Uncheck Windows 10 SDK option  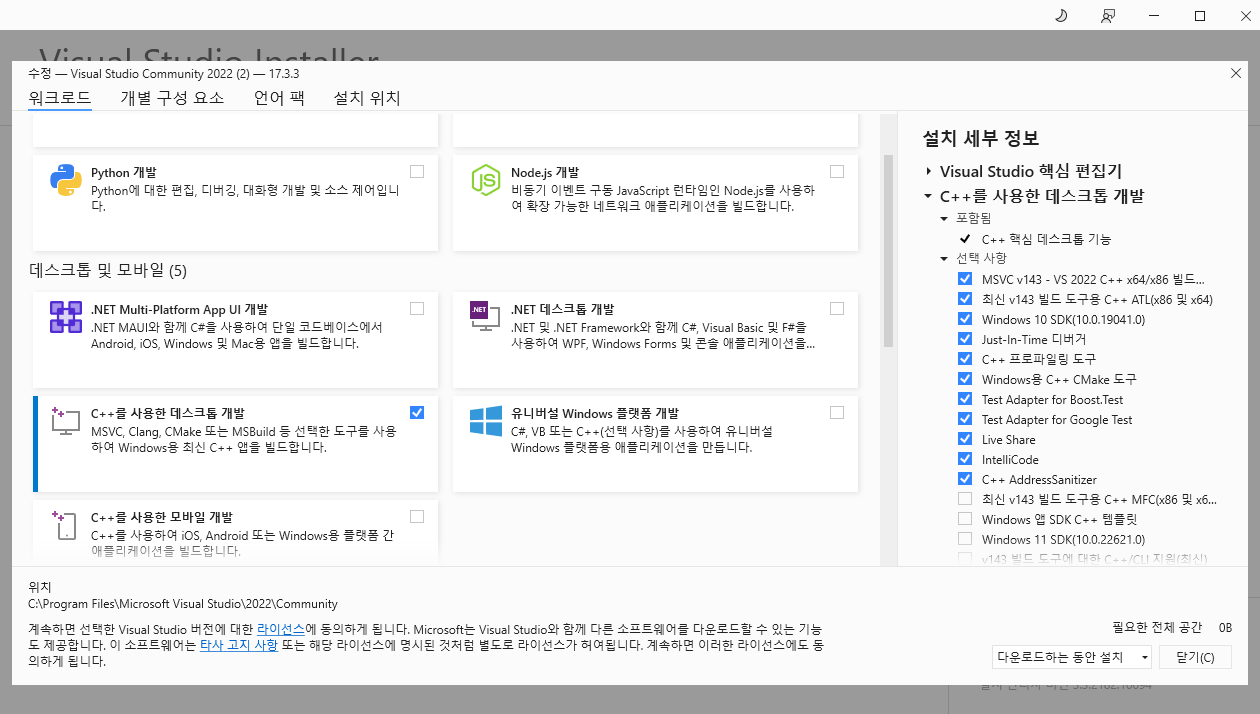[965, 319]
